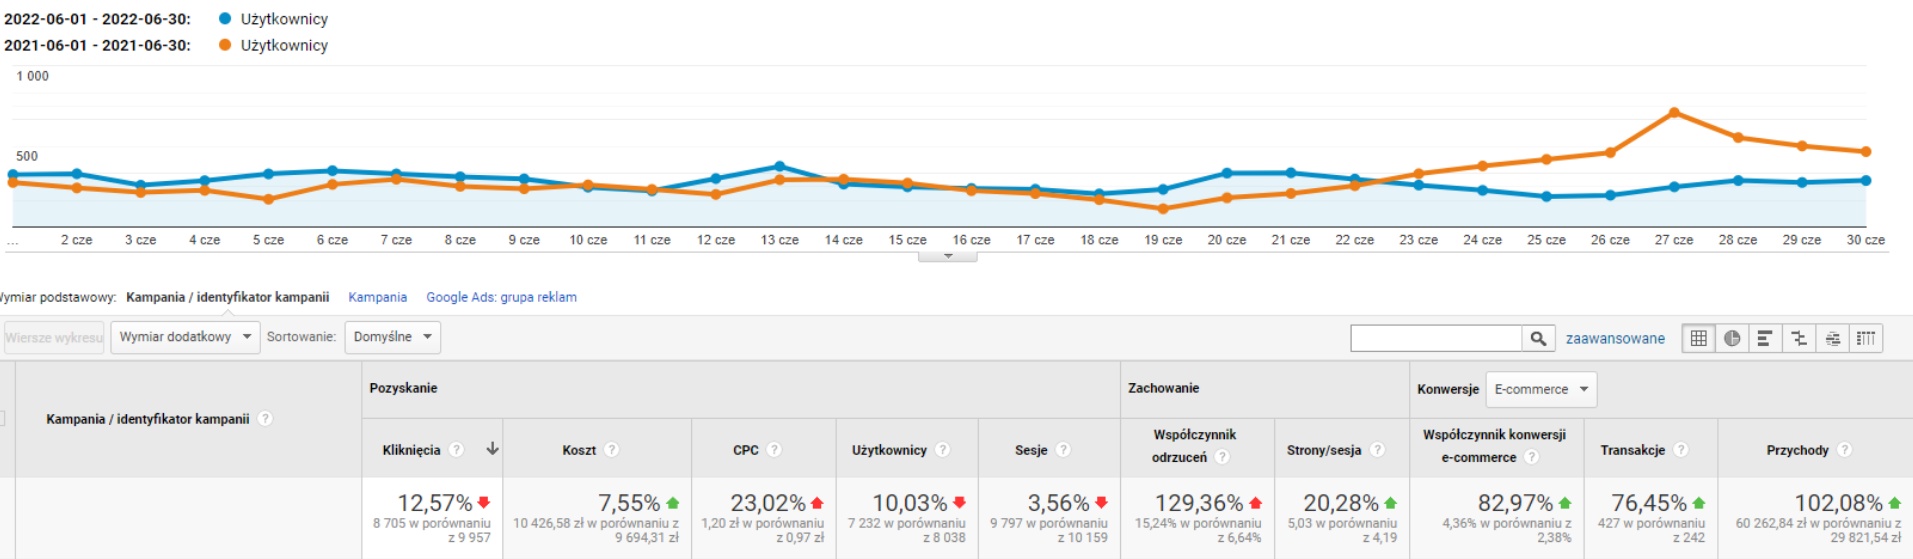Open help for Strony/sesja column
This screenshot has height=559, width=1913.
click(x=1377, y=450)
